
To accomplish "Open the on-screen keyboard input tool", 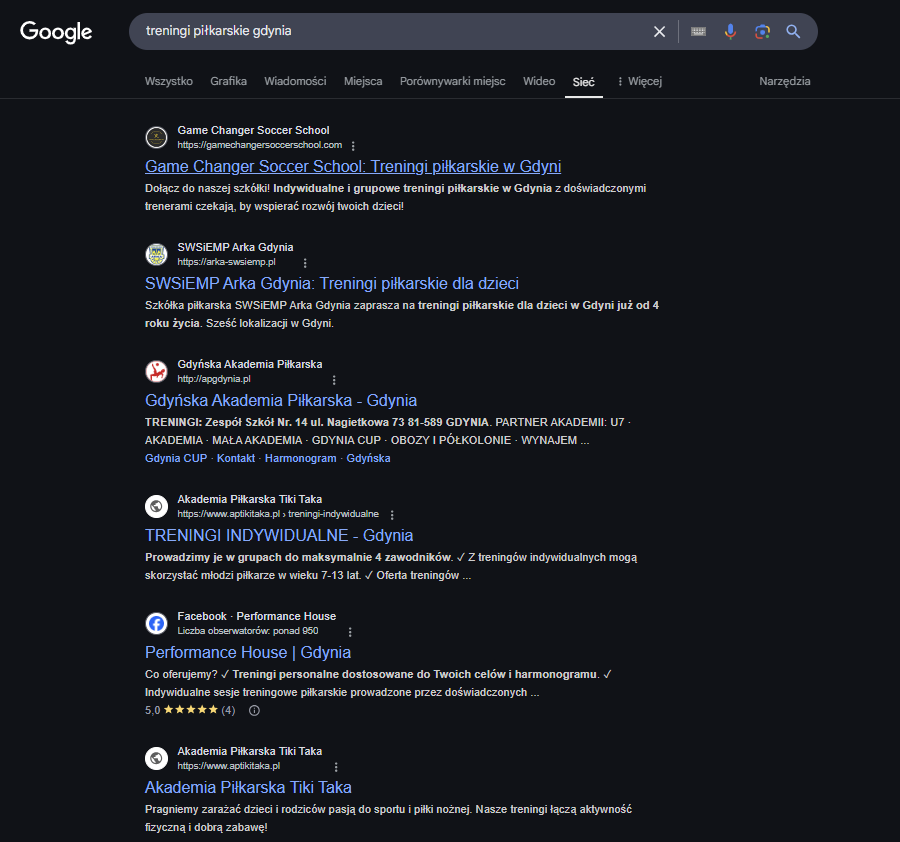I will [698, 32].
